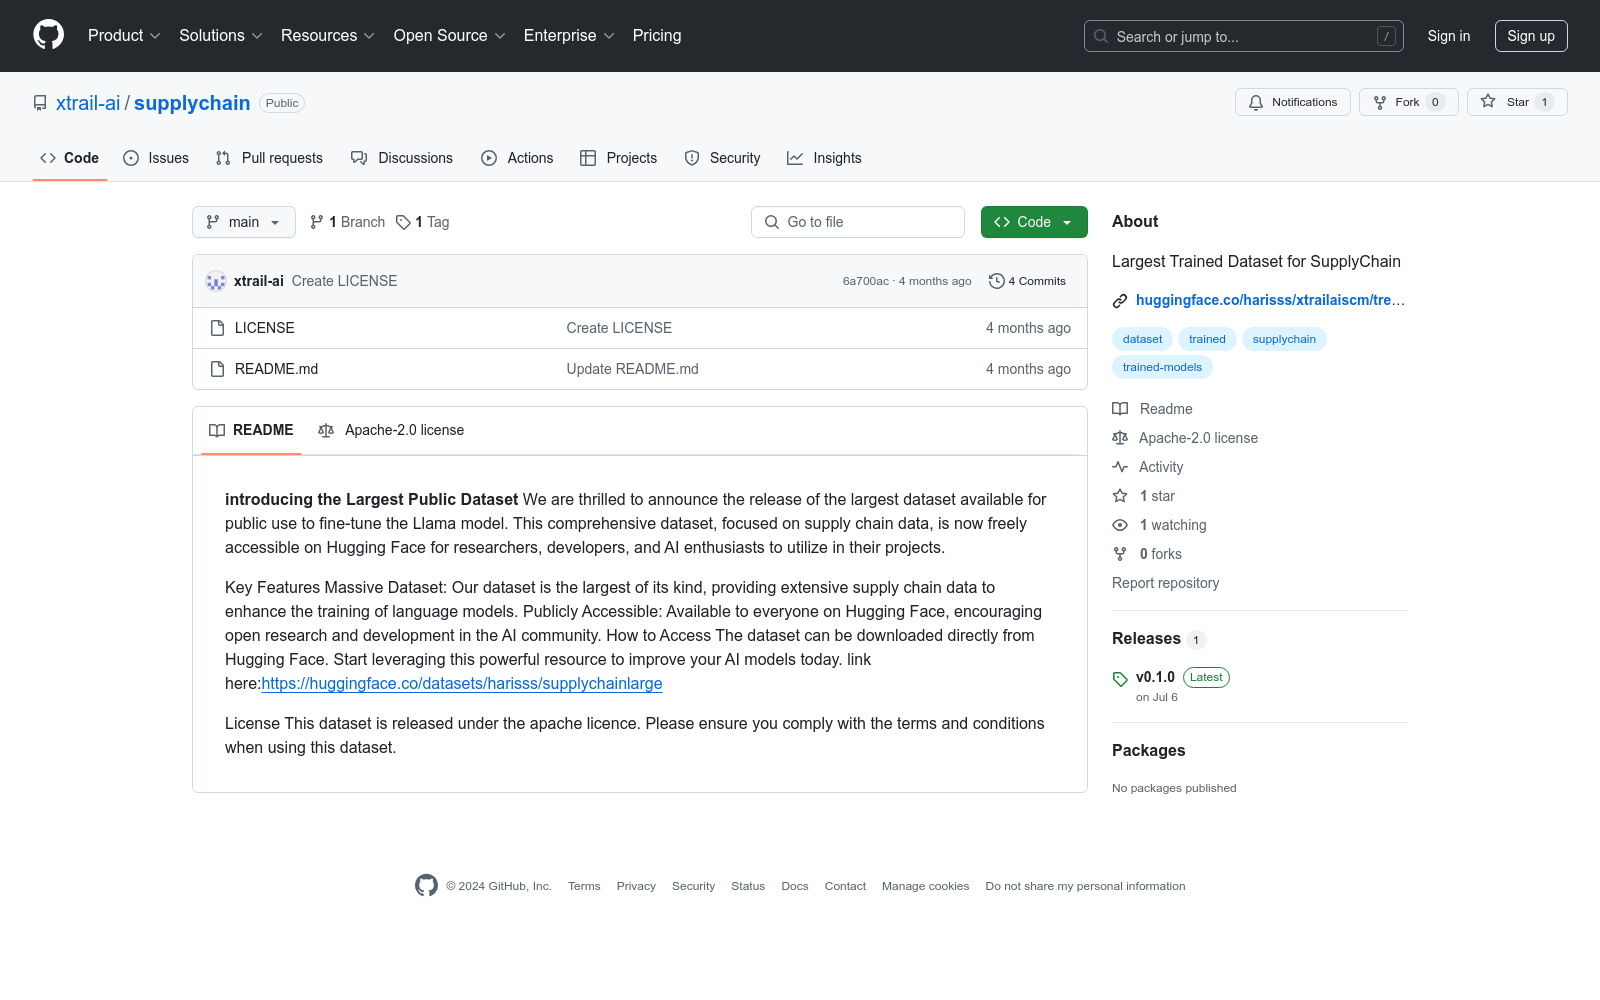The height and width of the screenshot is (1000, 1600).
Task: View the 1 star stargazers link
Action: tap(1144, 496)
